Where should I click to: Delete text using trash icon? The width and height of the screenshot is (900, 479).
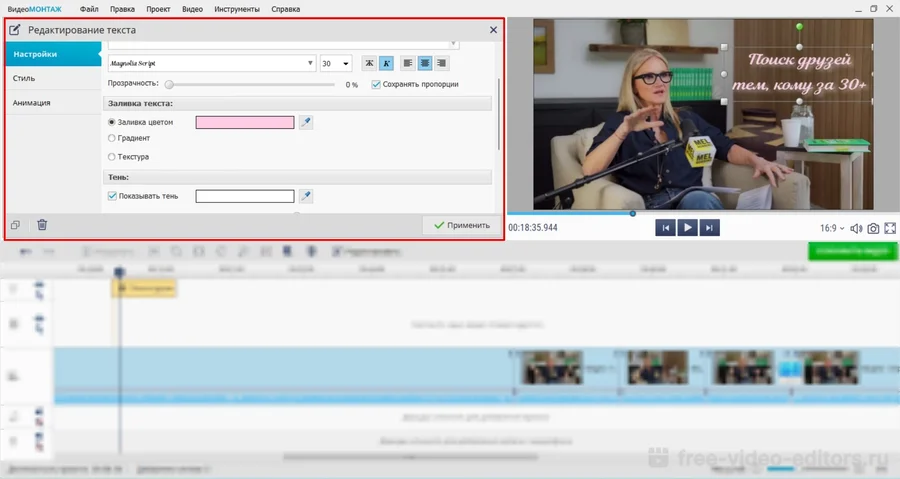tap(42, 225)
